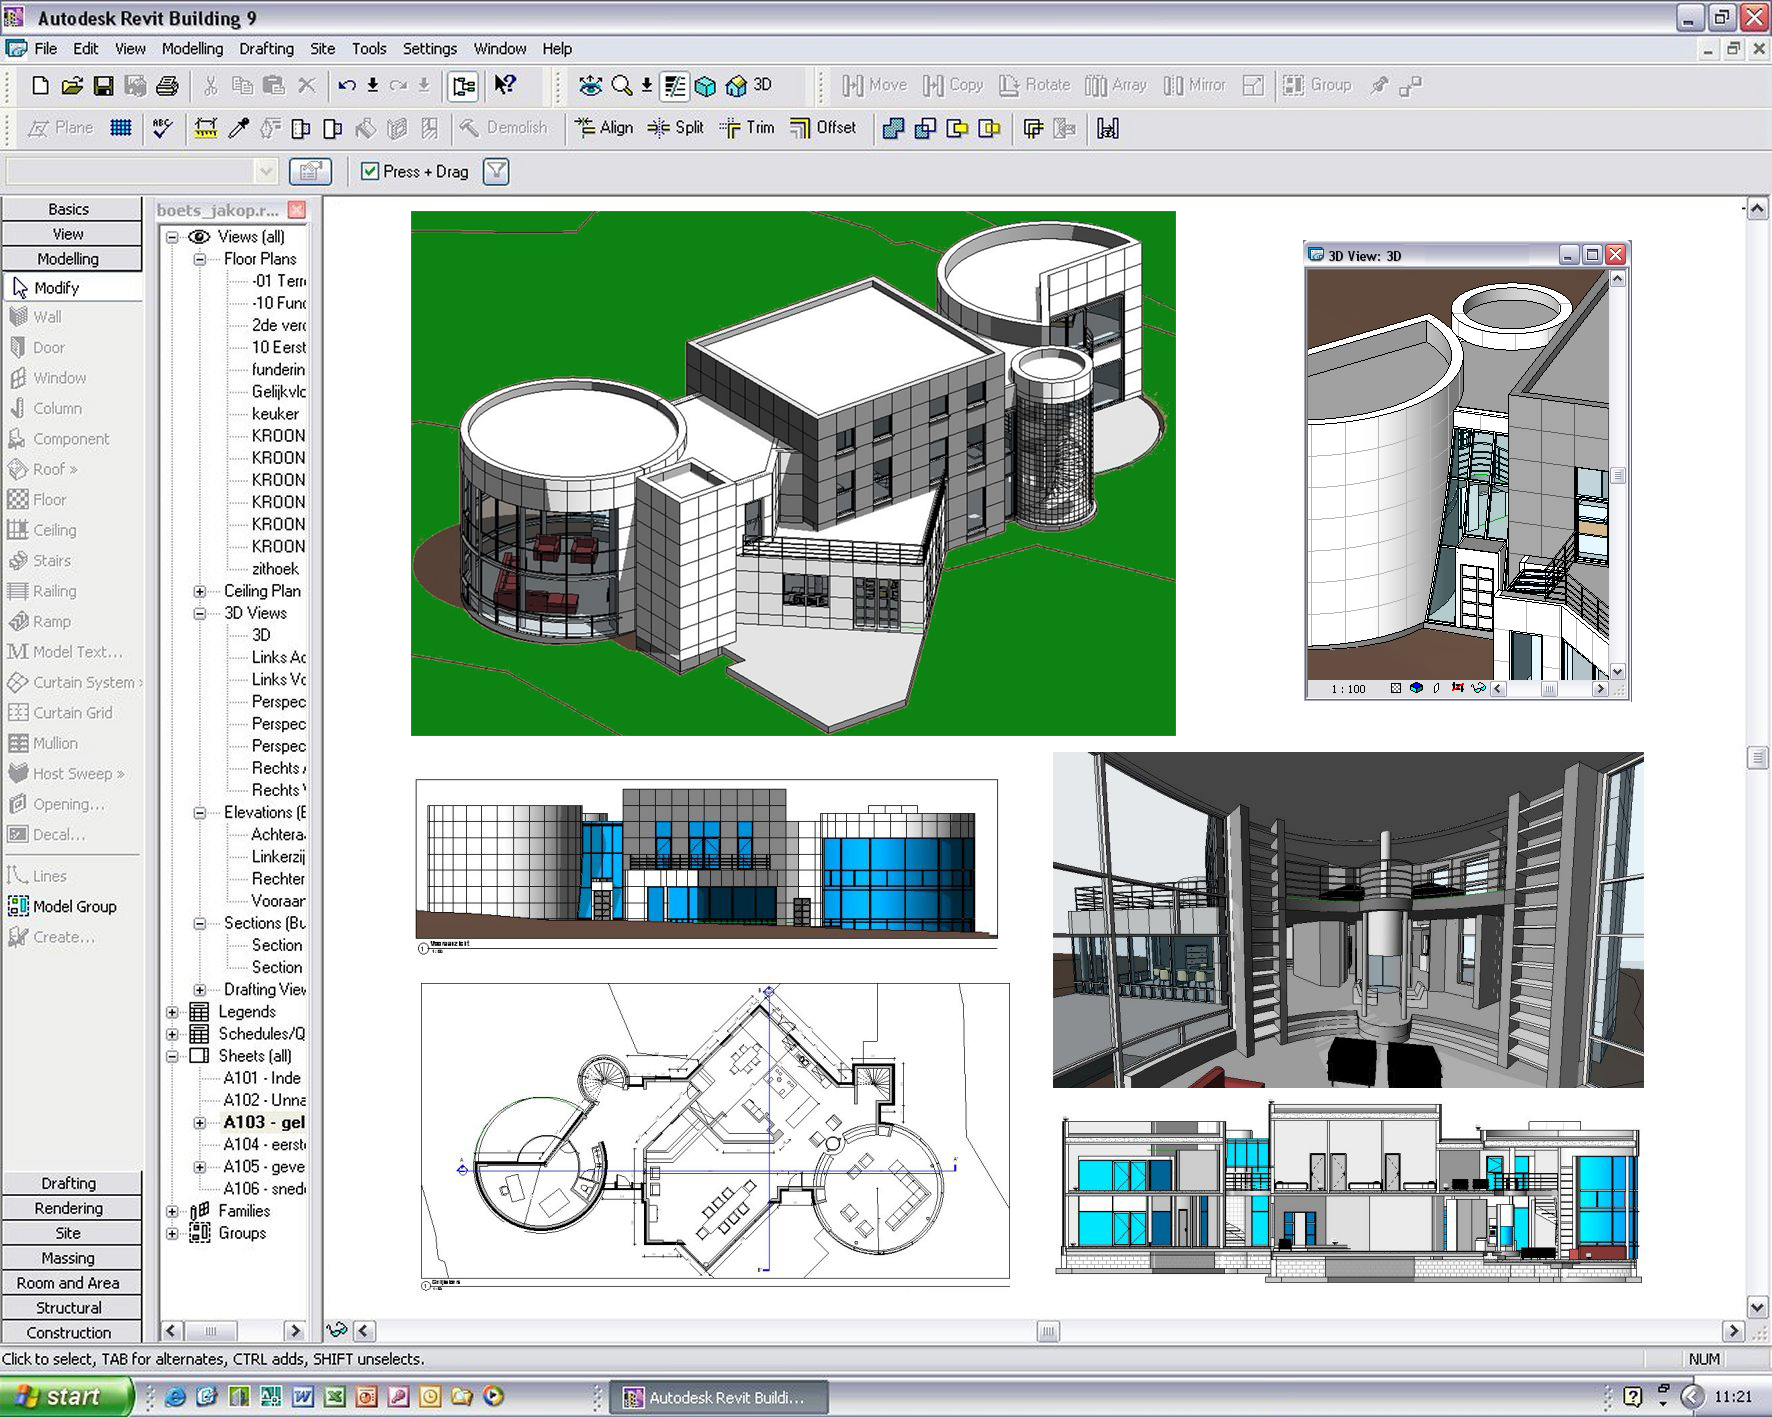
Task: Select the Offset tool
Action: [823, 128]
